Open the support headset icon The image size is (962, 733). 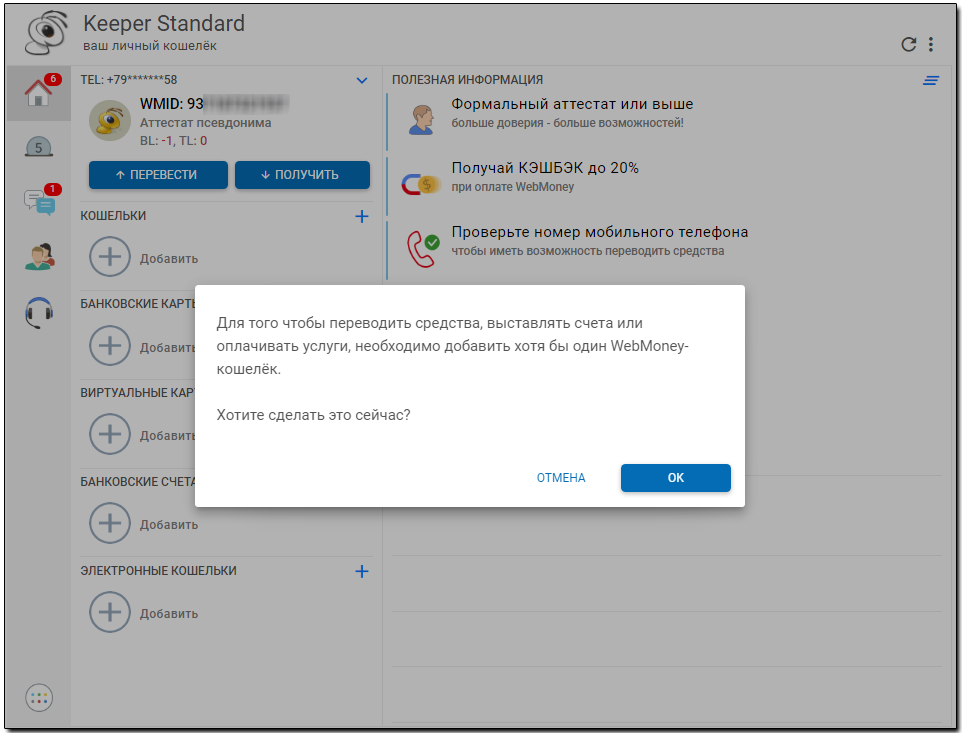coord(39,312)
